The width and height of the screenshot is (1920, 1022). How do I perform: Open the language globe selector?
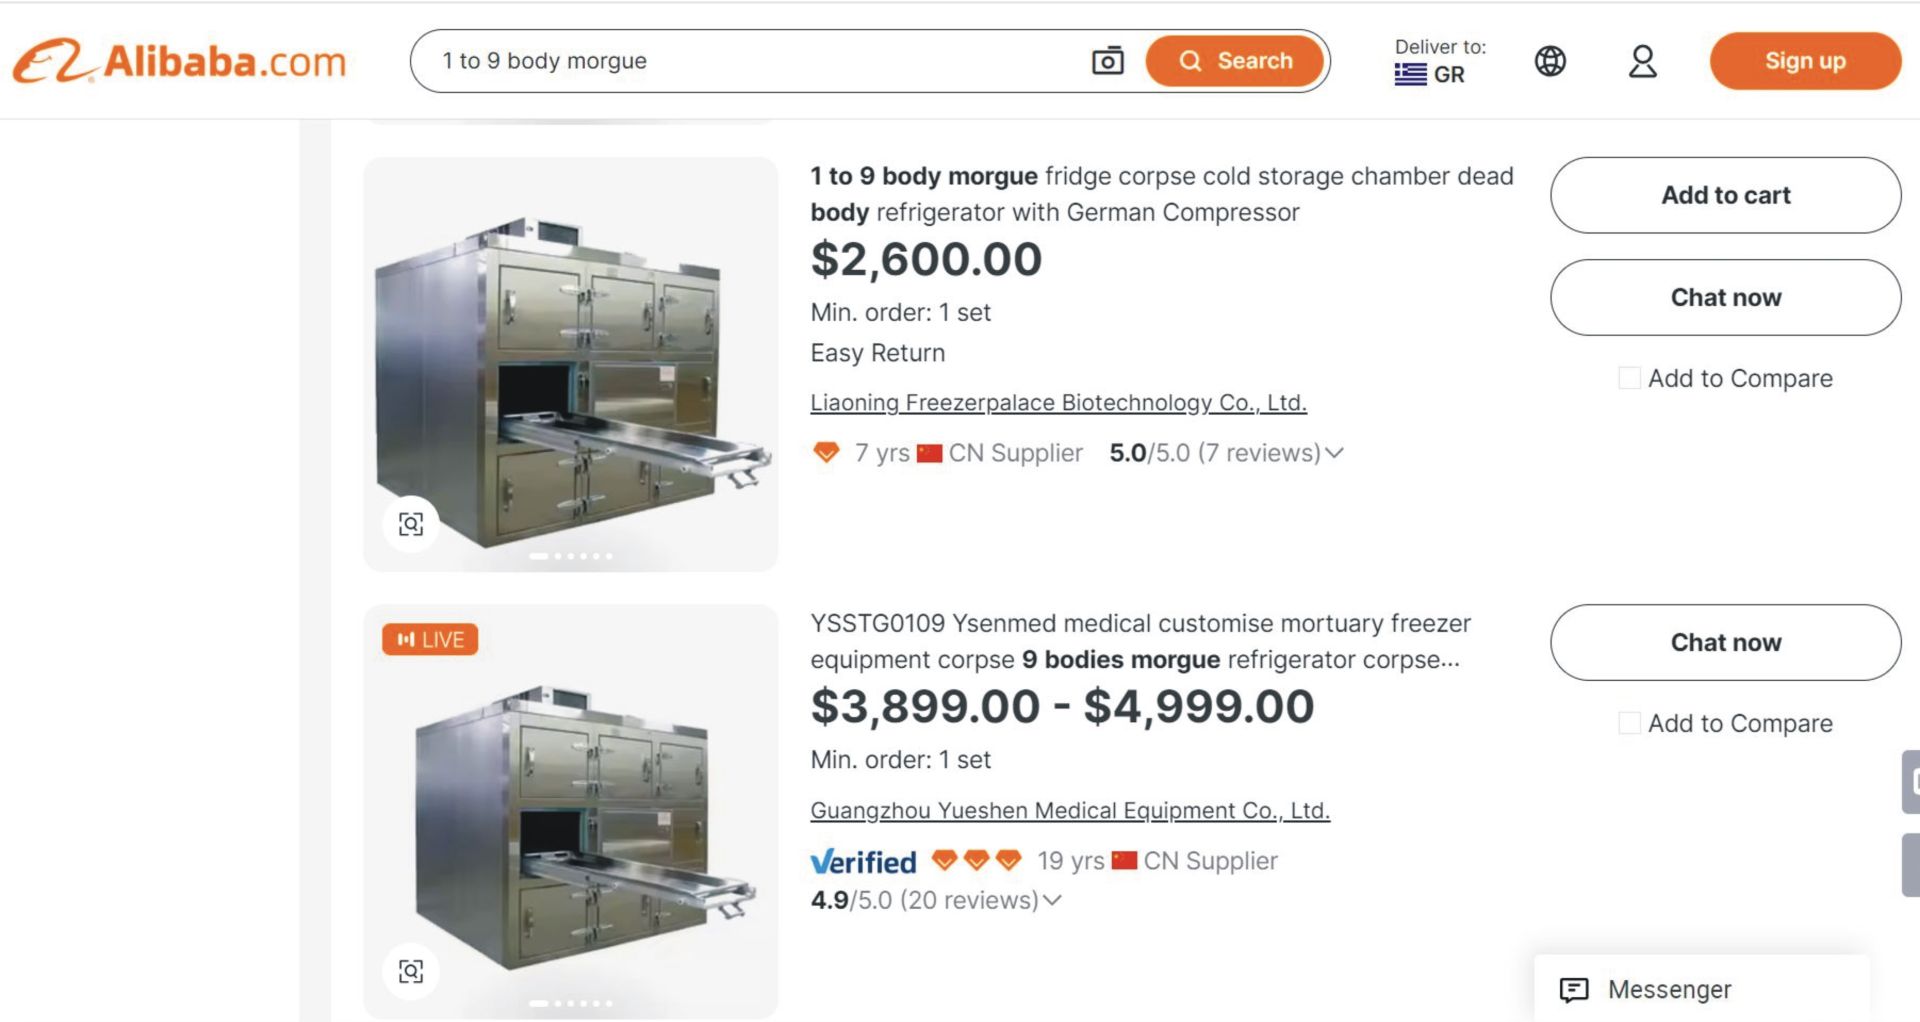[x=1550, y=61]
